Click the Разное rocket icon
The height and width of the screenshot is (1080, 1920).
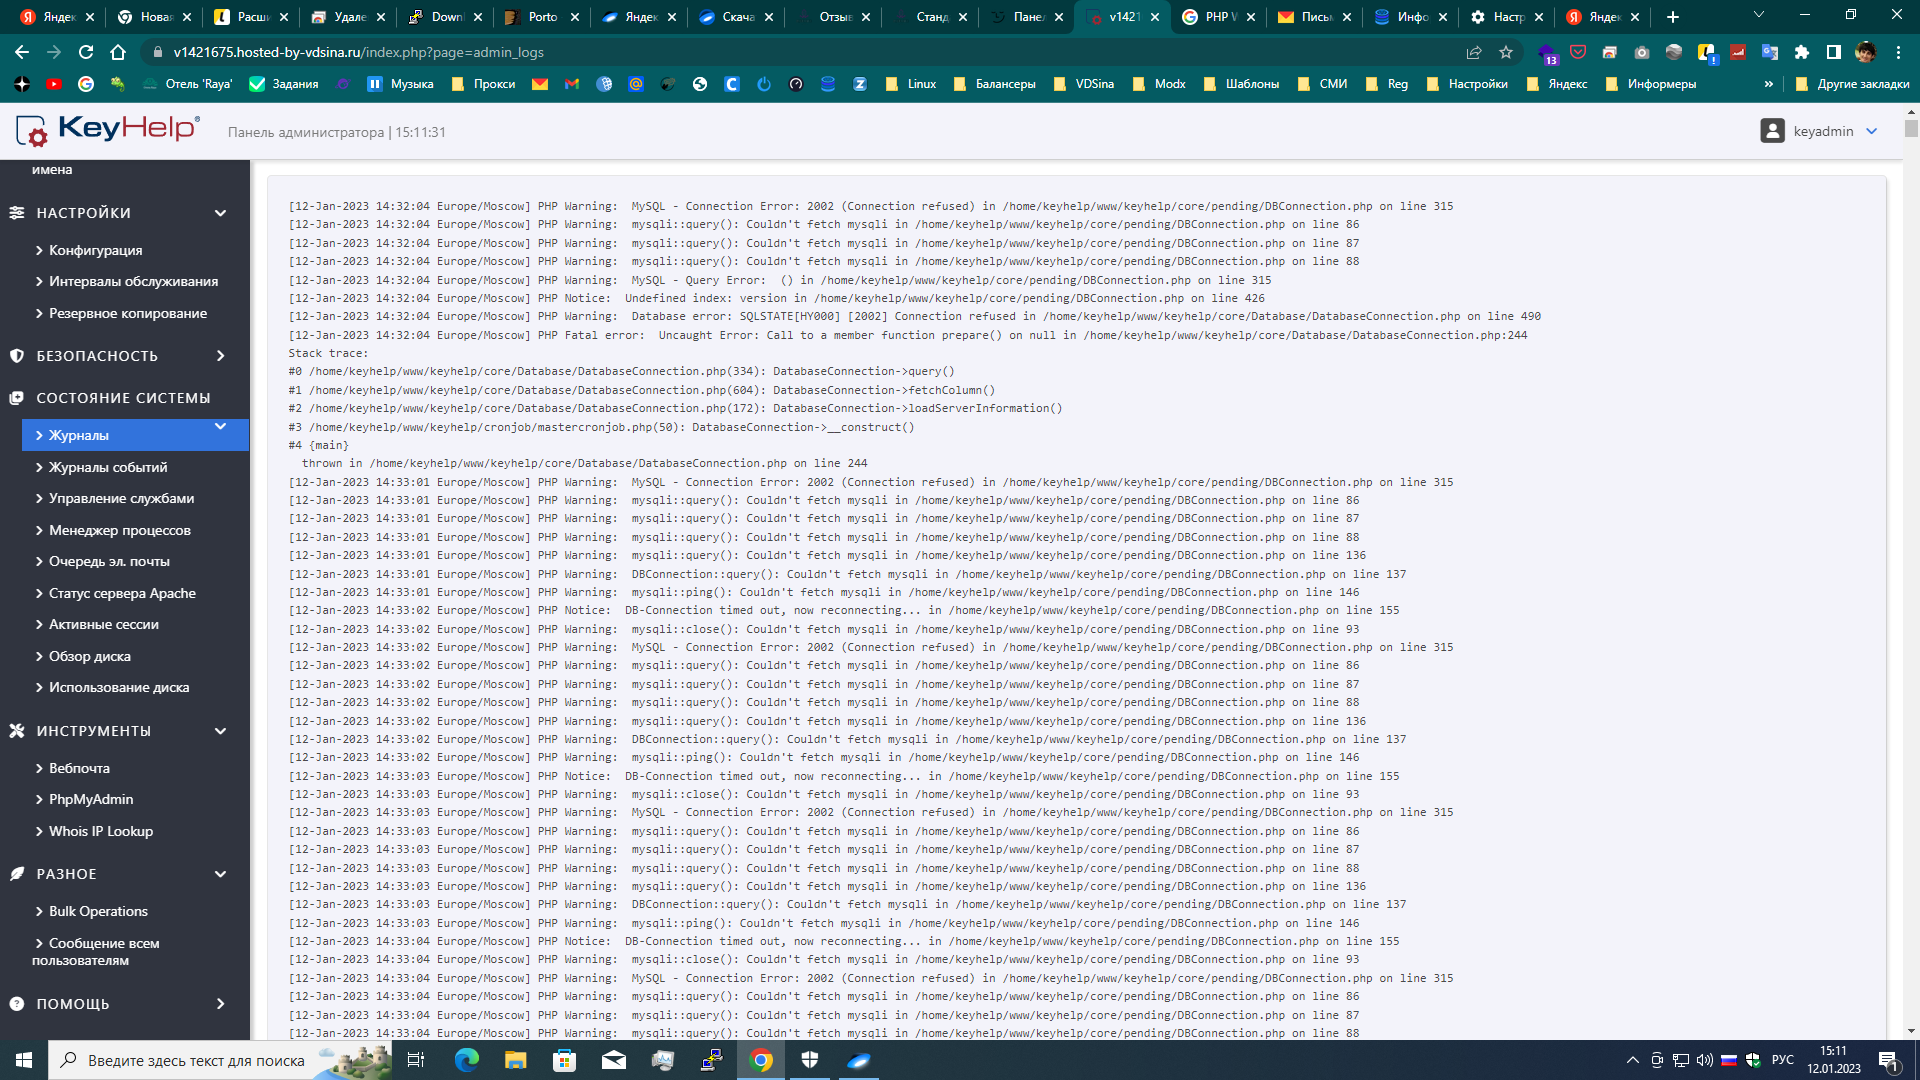(17, 874)
